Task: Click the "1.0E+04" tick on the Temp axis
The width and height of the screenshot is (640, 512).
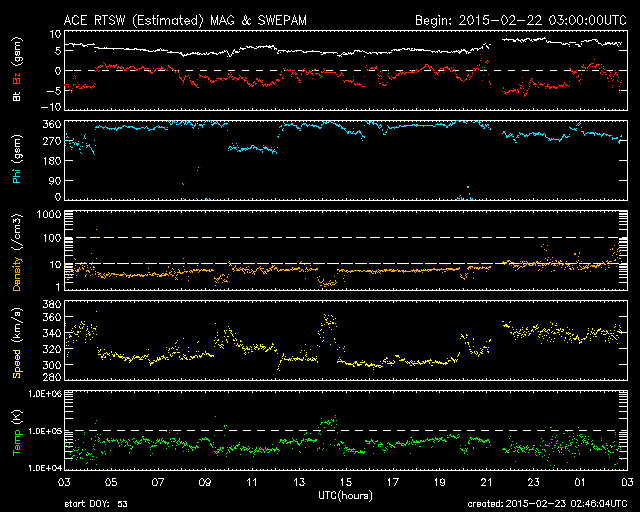Action: 45,468
